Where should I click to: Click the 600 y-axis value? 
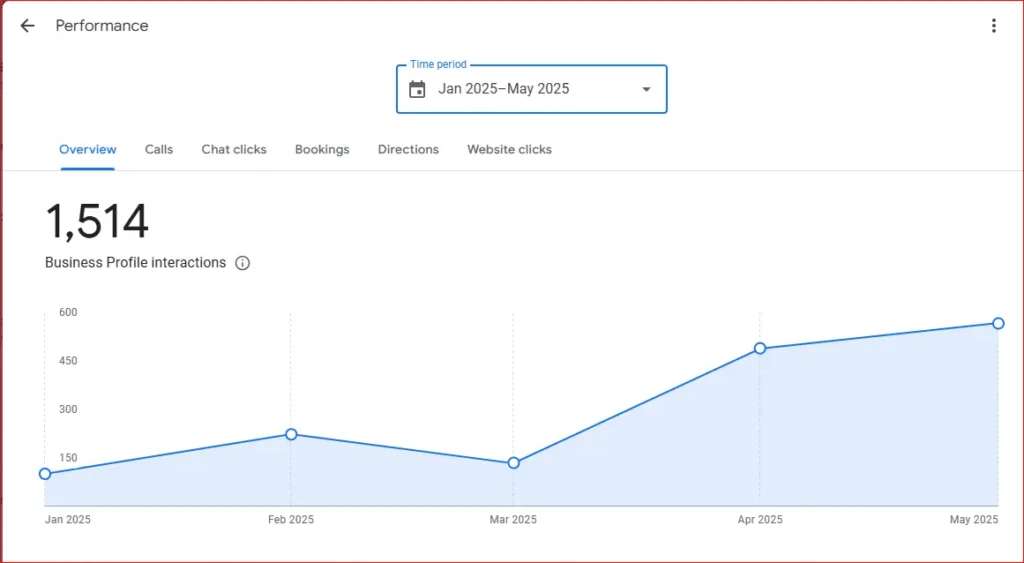coord(68,312)
